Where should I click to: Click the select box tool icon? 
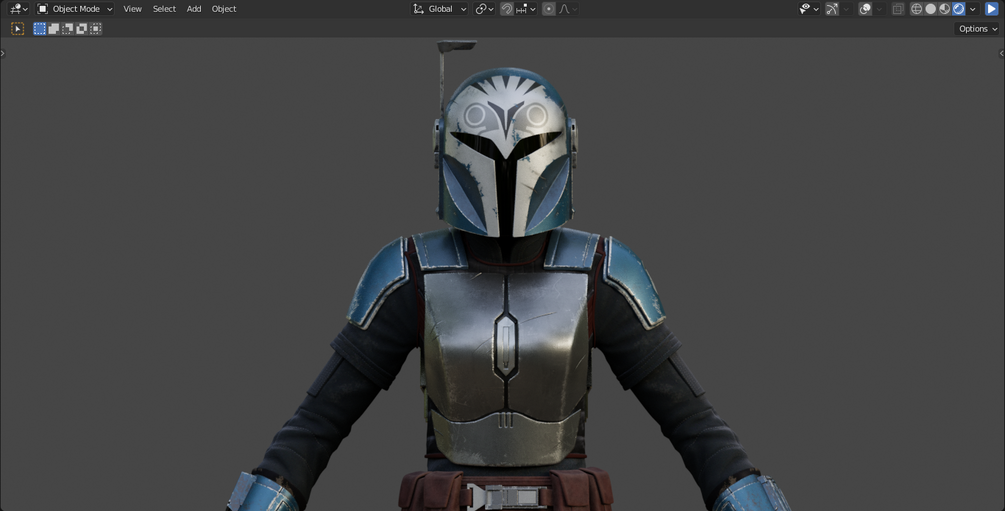pyautogui.click(x=17, y=28)
